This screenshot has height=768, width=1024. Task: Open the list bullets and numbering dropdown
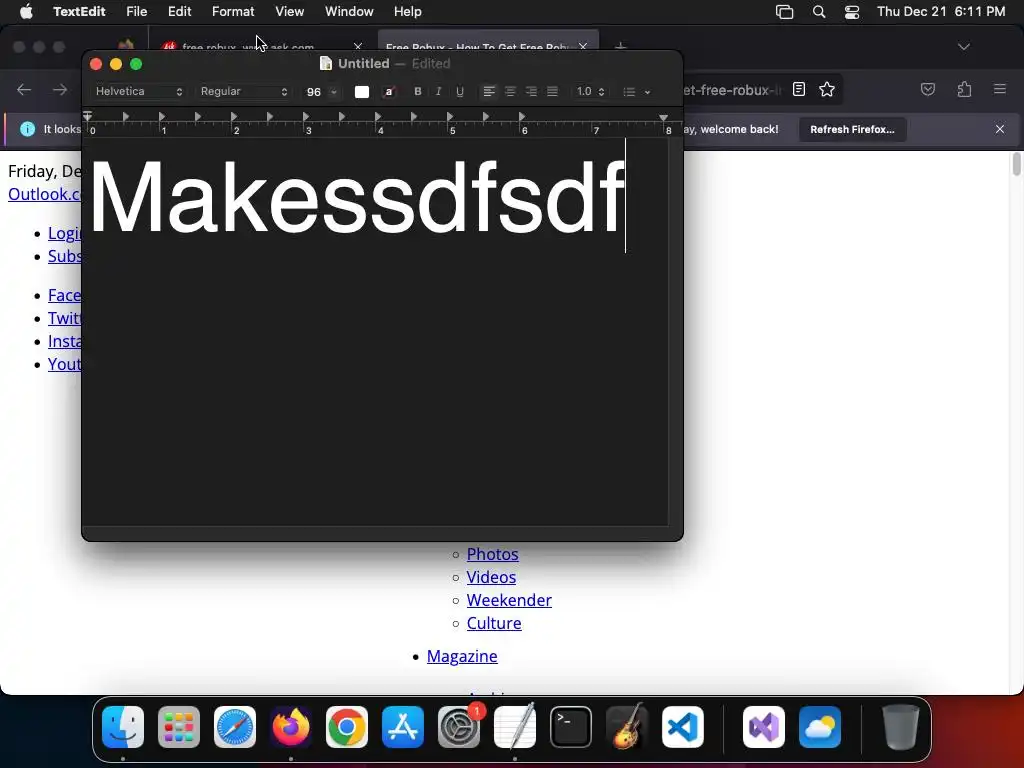[x=636, y=91]
